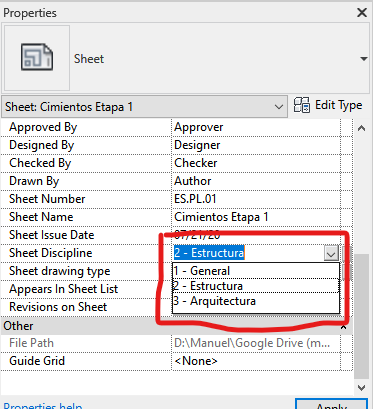Click the Guide Grid parameter label
Viewport: 373px width, 409px height.
(37, 361)
